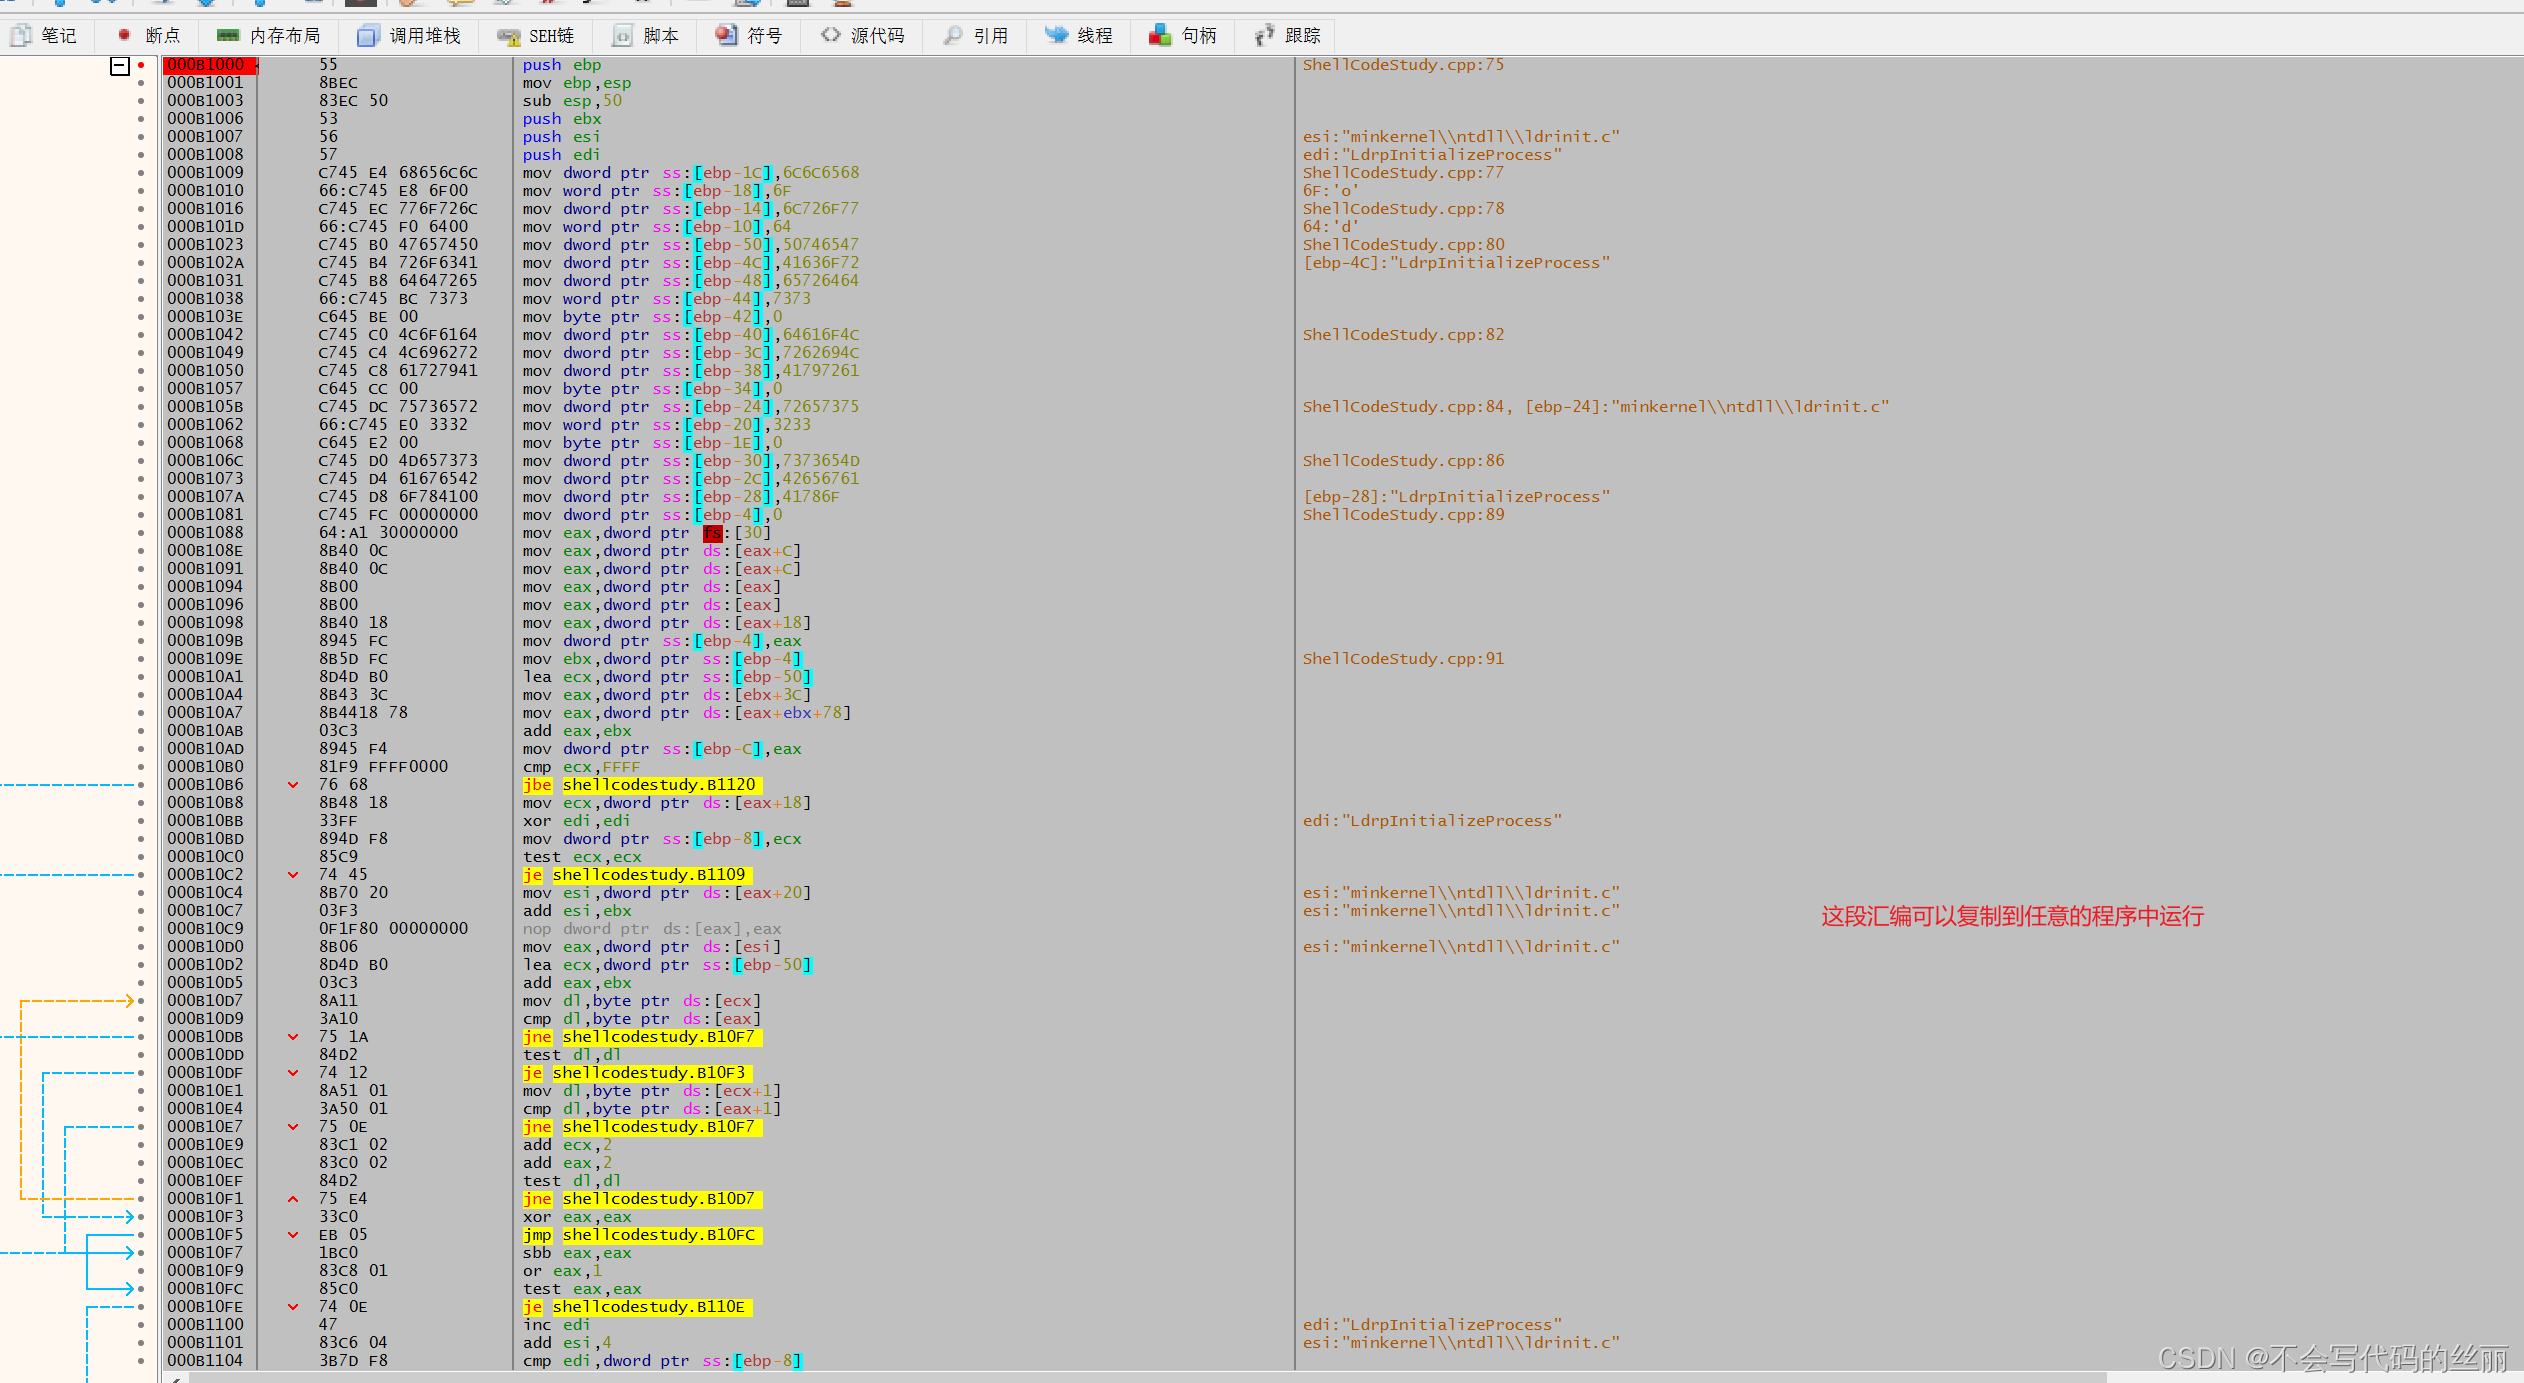Select the address 000B1001
Viewport: 2524px width, 1383px height.
(205, 83)
